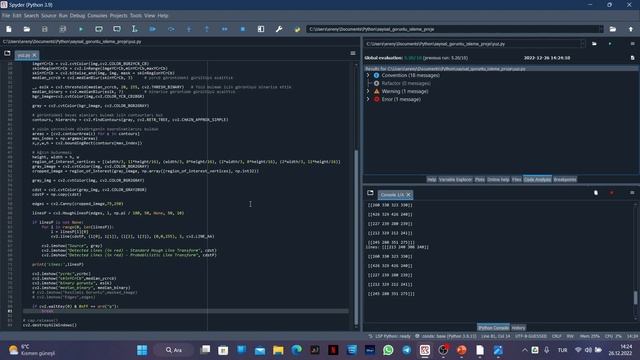Click the console vertical scrollbar handle
Viewport: 640px width, 360px height.
[x=635, y=298]
